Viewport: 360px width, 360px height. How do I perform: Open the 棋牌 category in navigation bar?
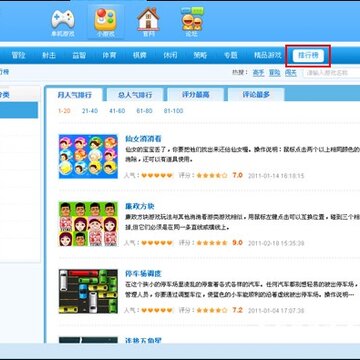(x=140, y=55)
